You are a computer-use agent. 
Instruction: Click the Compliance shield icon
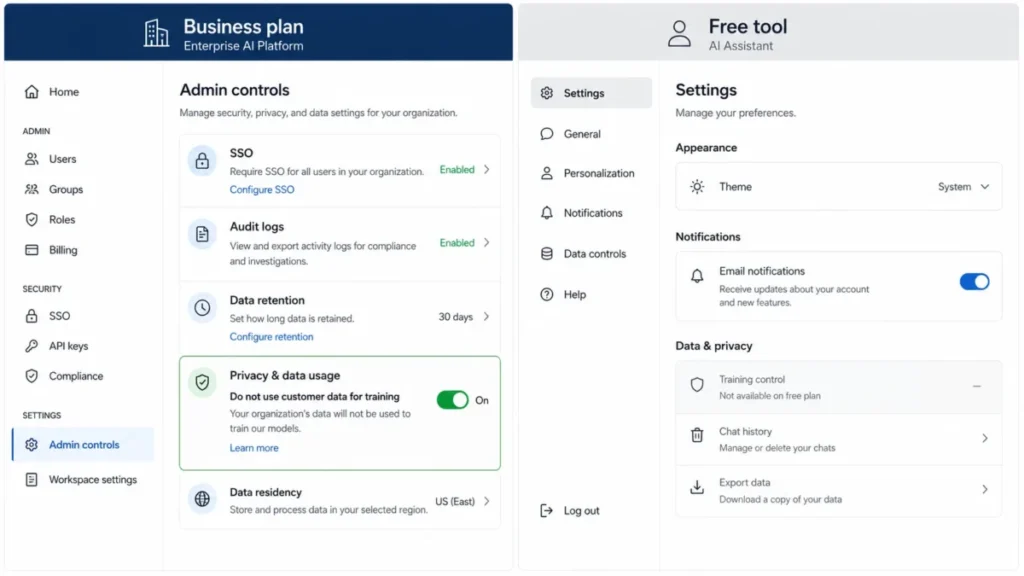point(31,376)
